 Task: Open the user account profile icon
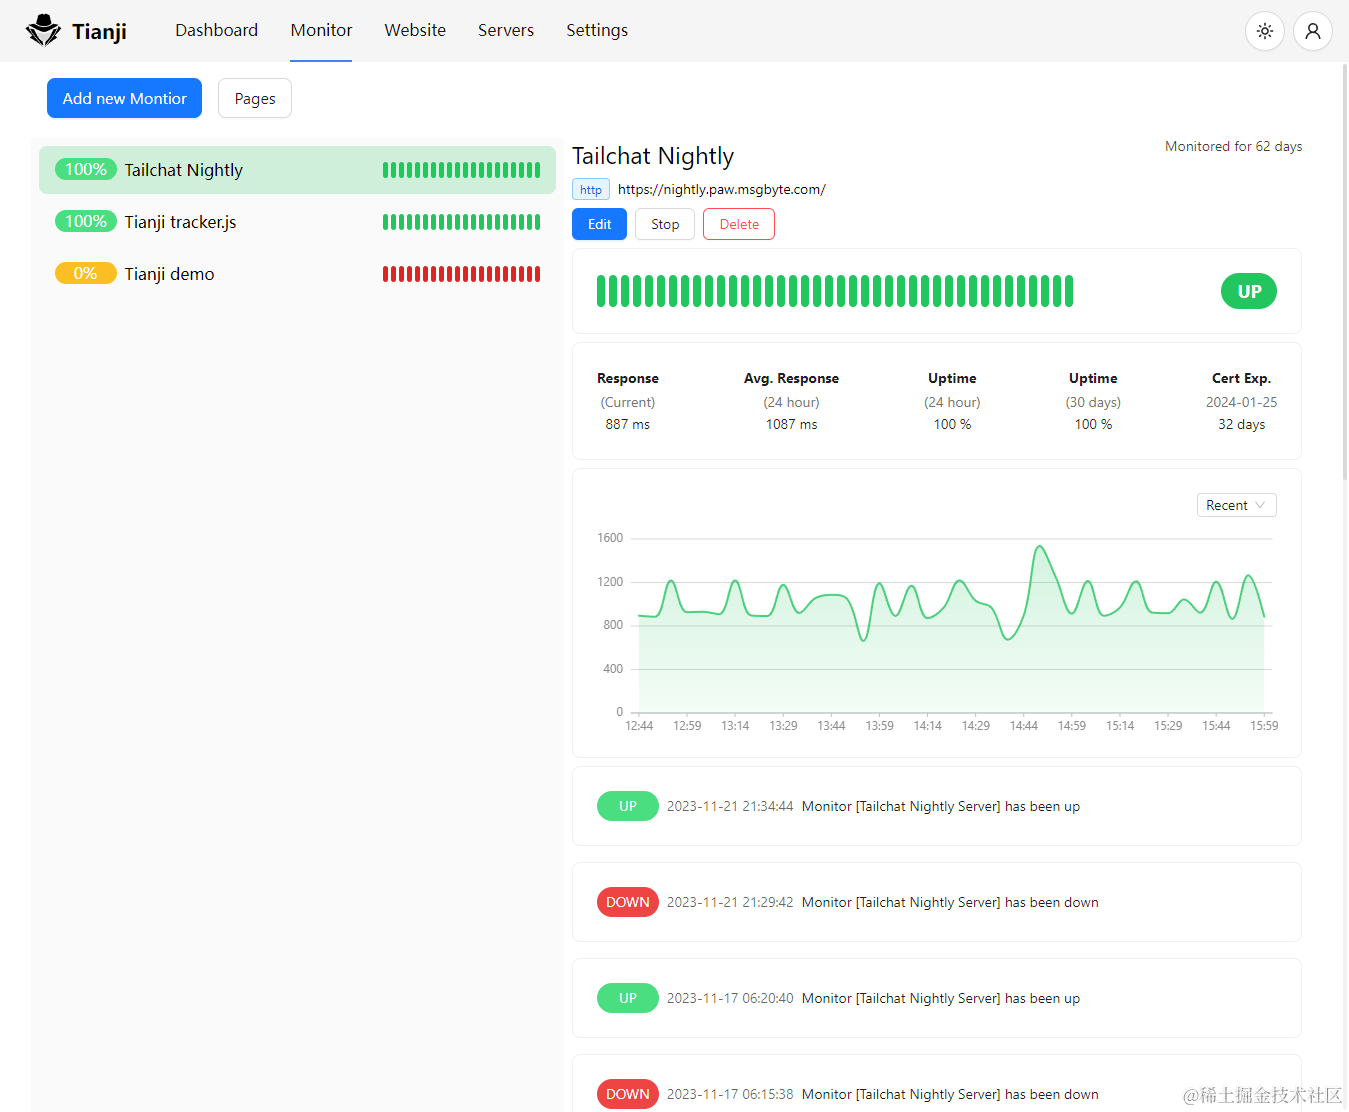click(1313, 31)
